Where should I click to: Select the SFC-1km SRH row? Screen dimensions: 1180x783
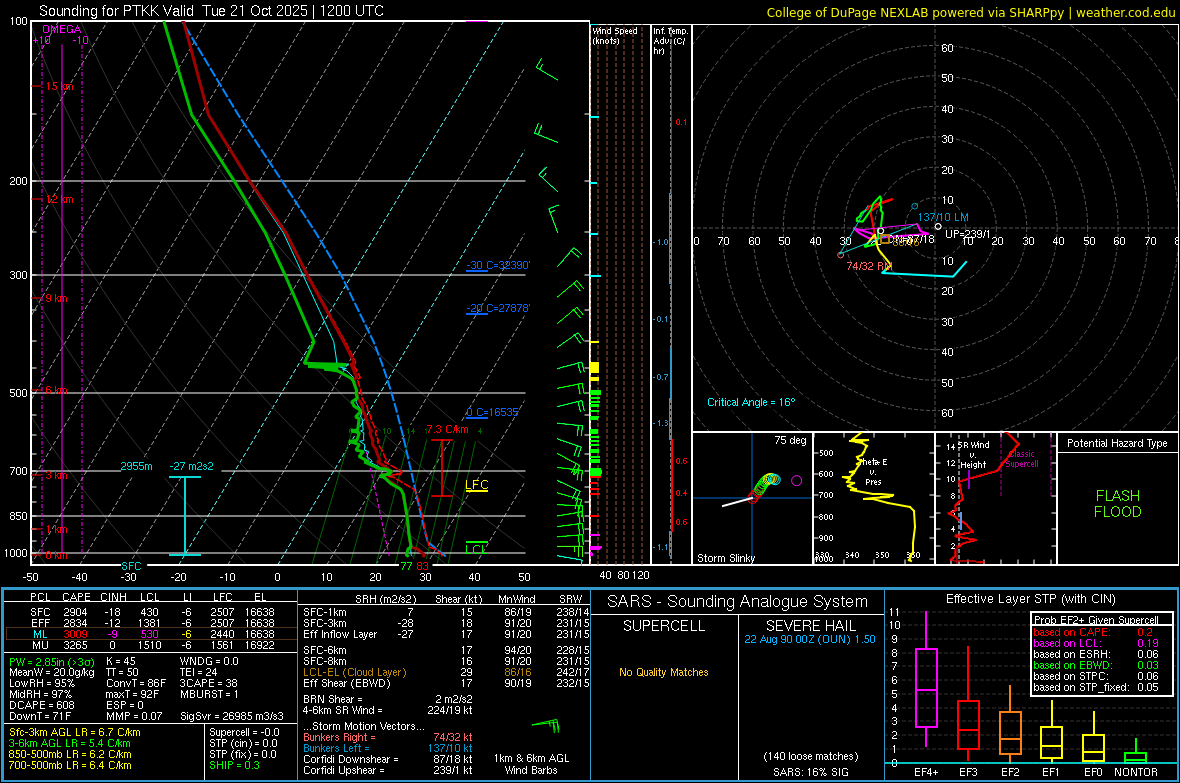coord(446,612)
